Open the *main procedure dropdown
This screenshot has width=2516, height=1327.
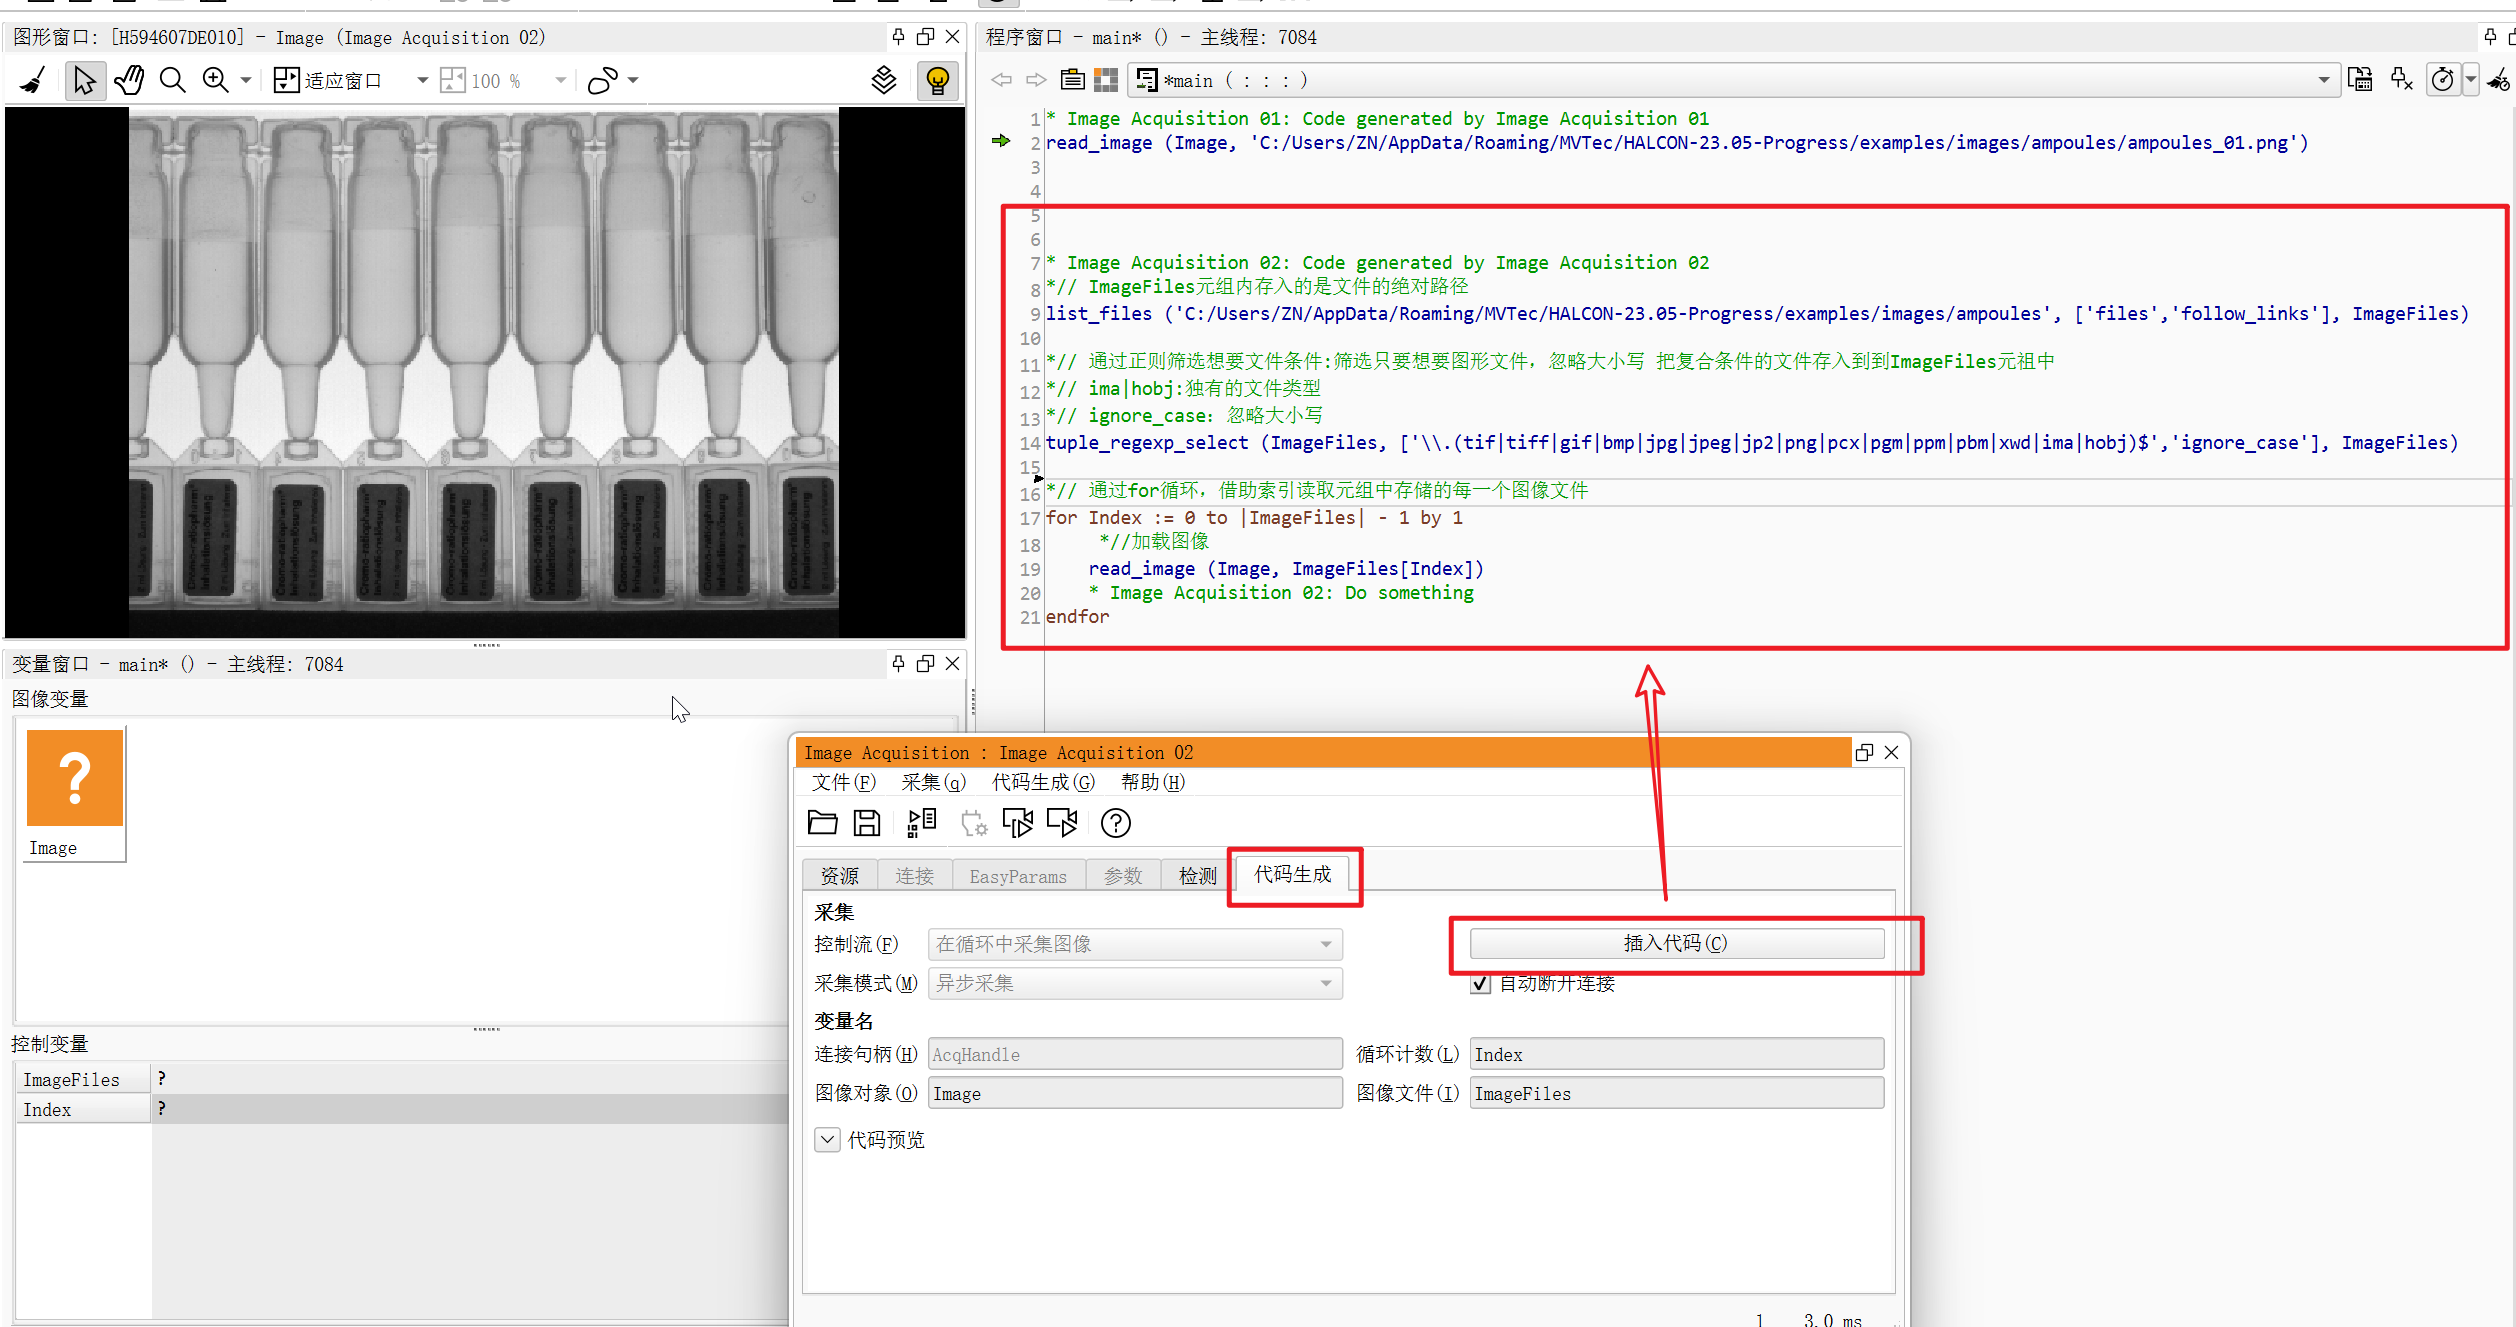(x=2322, y=80)
